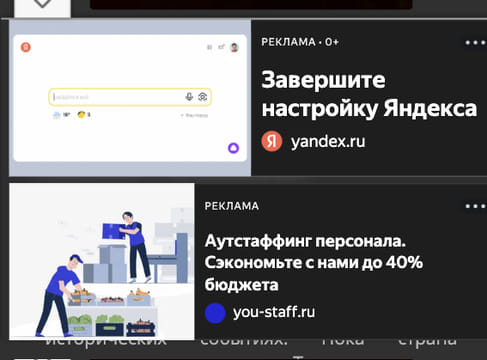Click the "РЕКЛАМА" label on staffing ad

(232, 206)
